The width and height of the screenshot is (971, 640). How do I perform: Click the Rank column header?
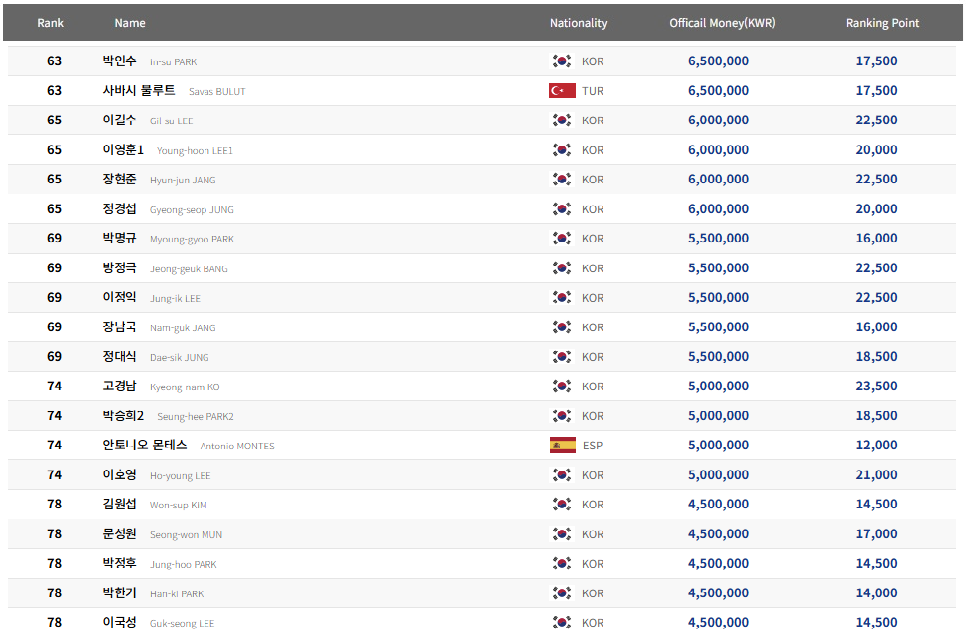point(50,23)
